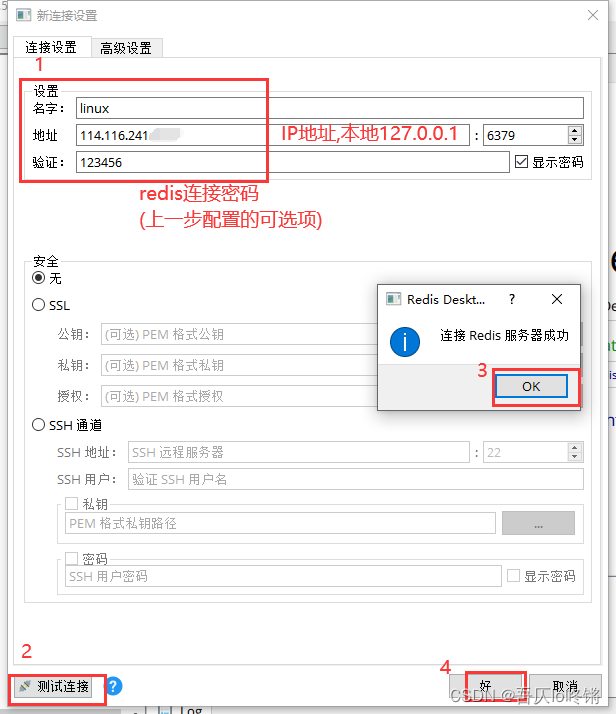Click OK in the success dialog

(531, 386)
